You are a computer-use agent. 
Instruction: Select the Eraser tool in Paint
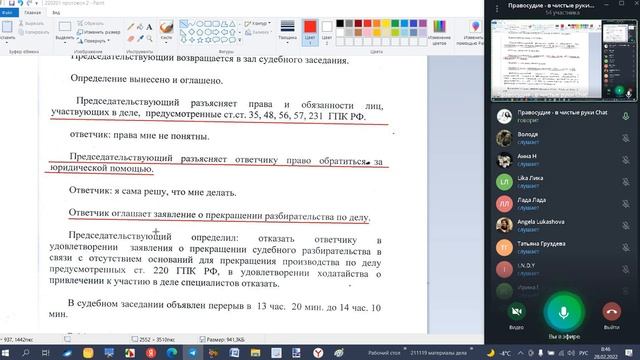pyautogui.click(x=131, y=38)
